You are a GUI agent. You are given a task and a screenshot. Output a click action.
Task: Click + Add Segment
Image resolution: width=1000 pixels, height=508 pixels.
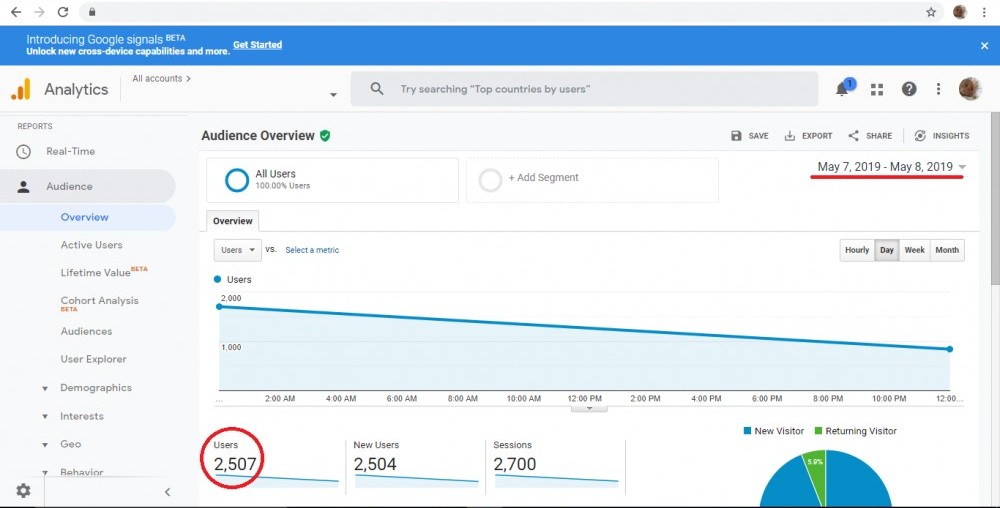click(592, 180)
